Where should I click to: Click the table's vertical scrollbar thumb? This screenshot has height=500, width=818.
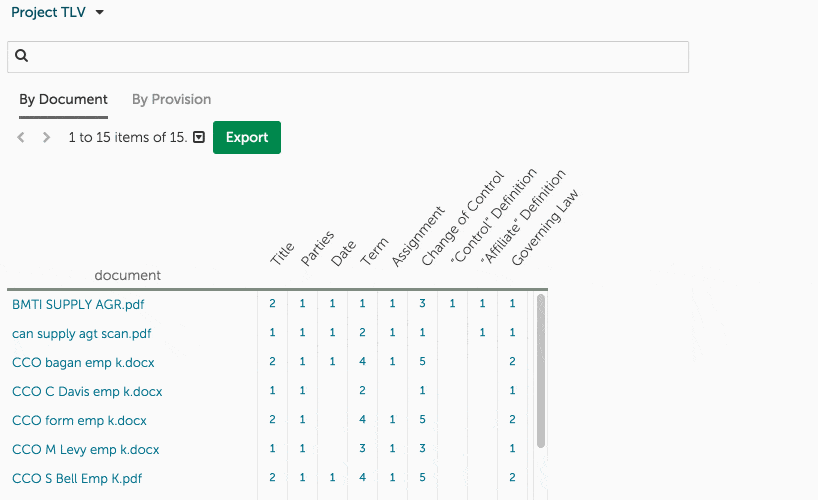pyautogui.click(x=540, y=371)
